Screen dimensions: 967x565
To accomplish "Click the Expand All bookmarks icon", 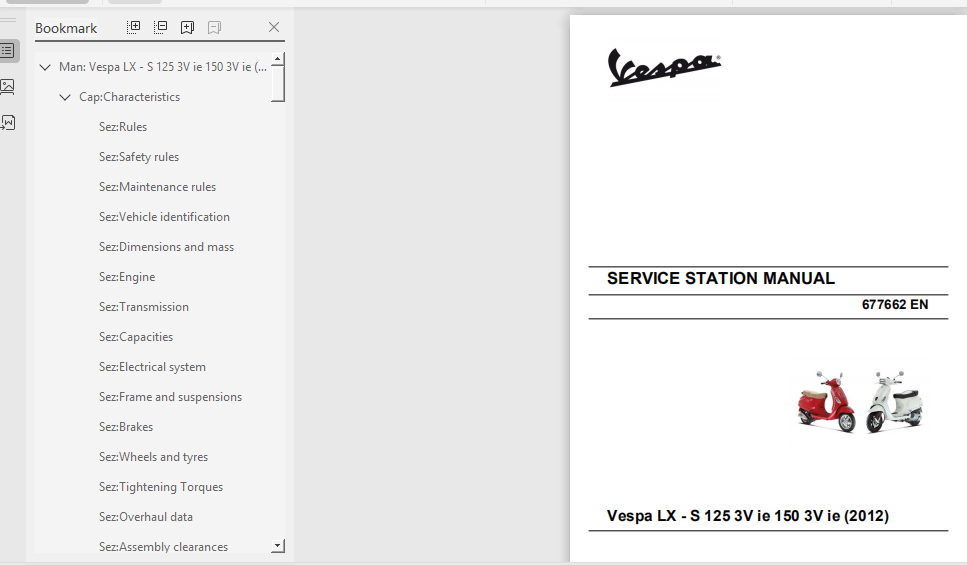I will (133, 27).
